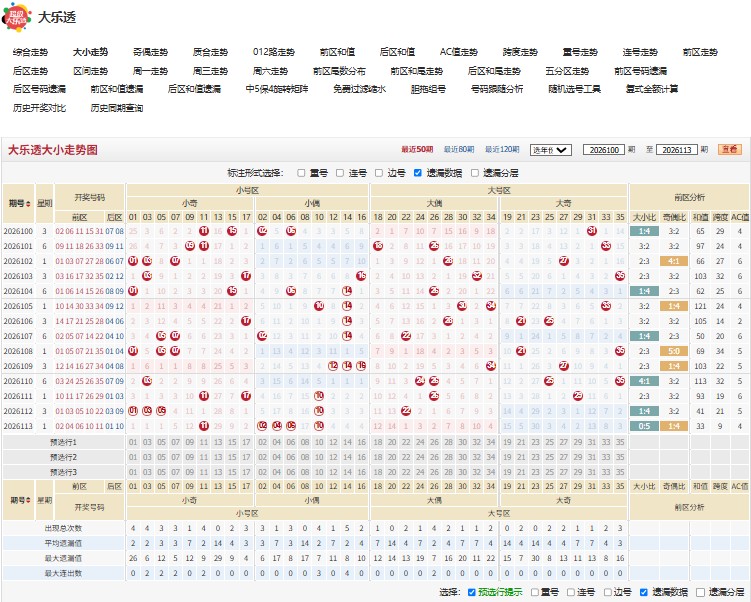Viewport: 751px width, 602px height.
Task: Open the 综合走势 page
Action: click(30, 52)
